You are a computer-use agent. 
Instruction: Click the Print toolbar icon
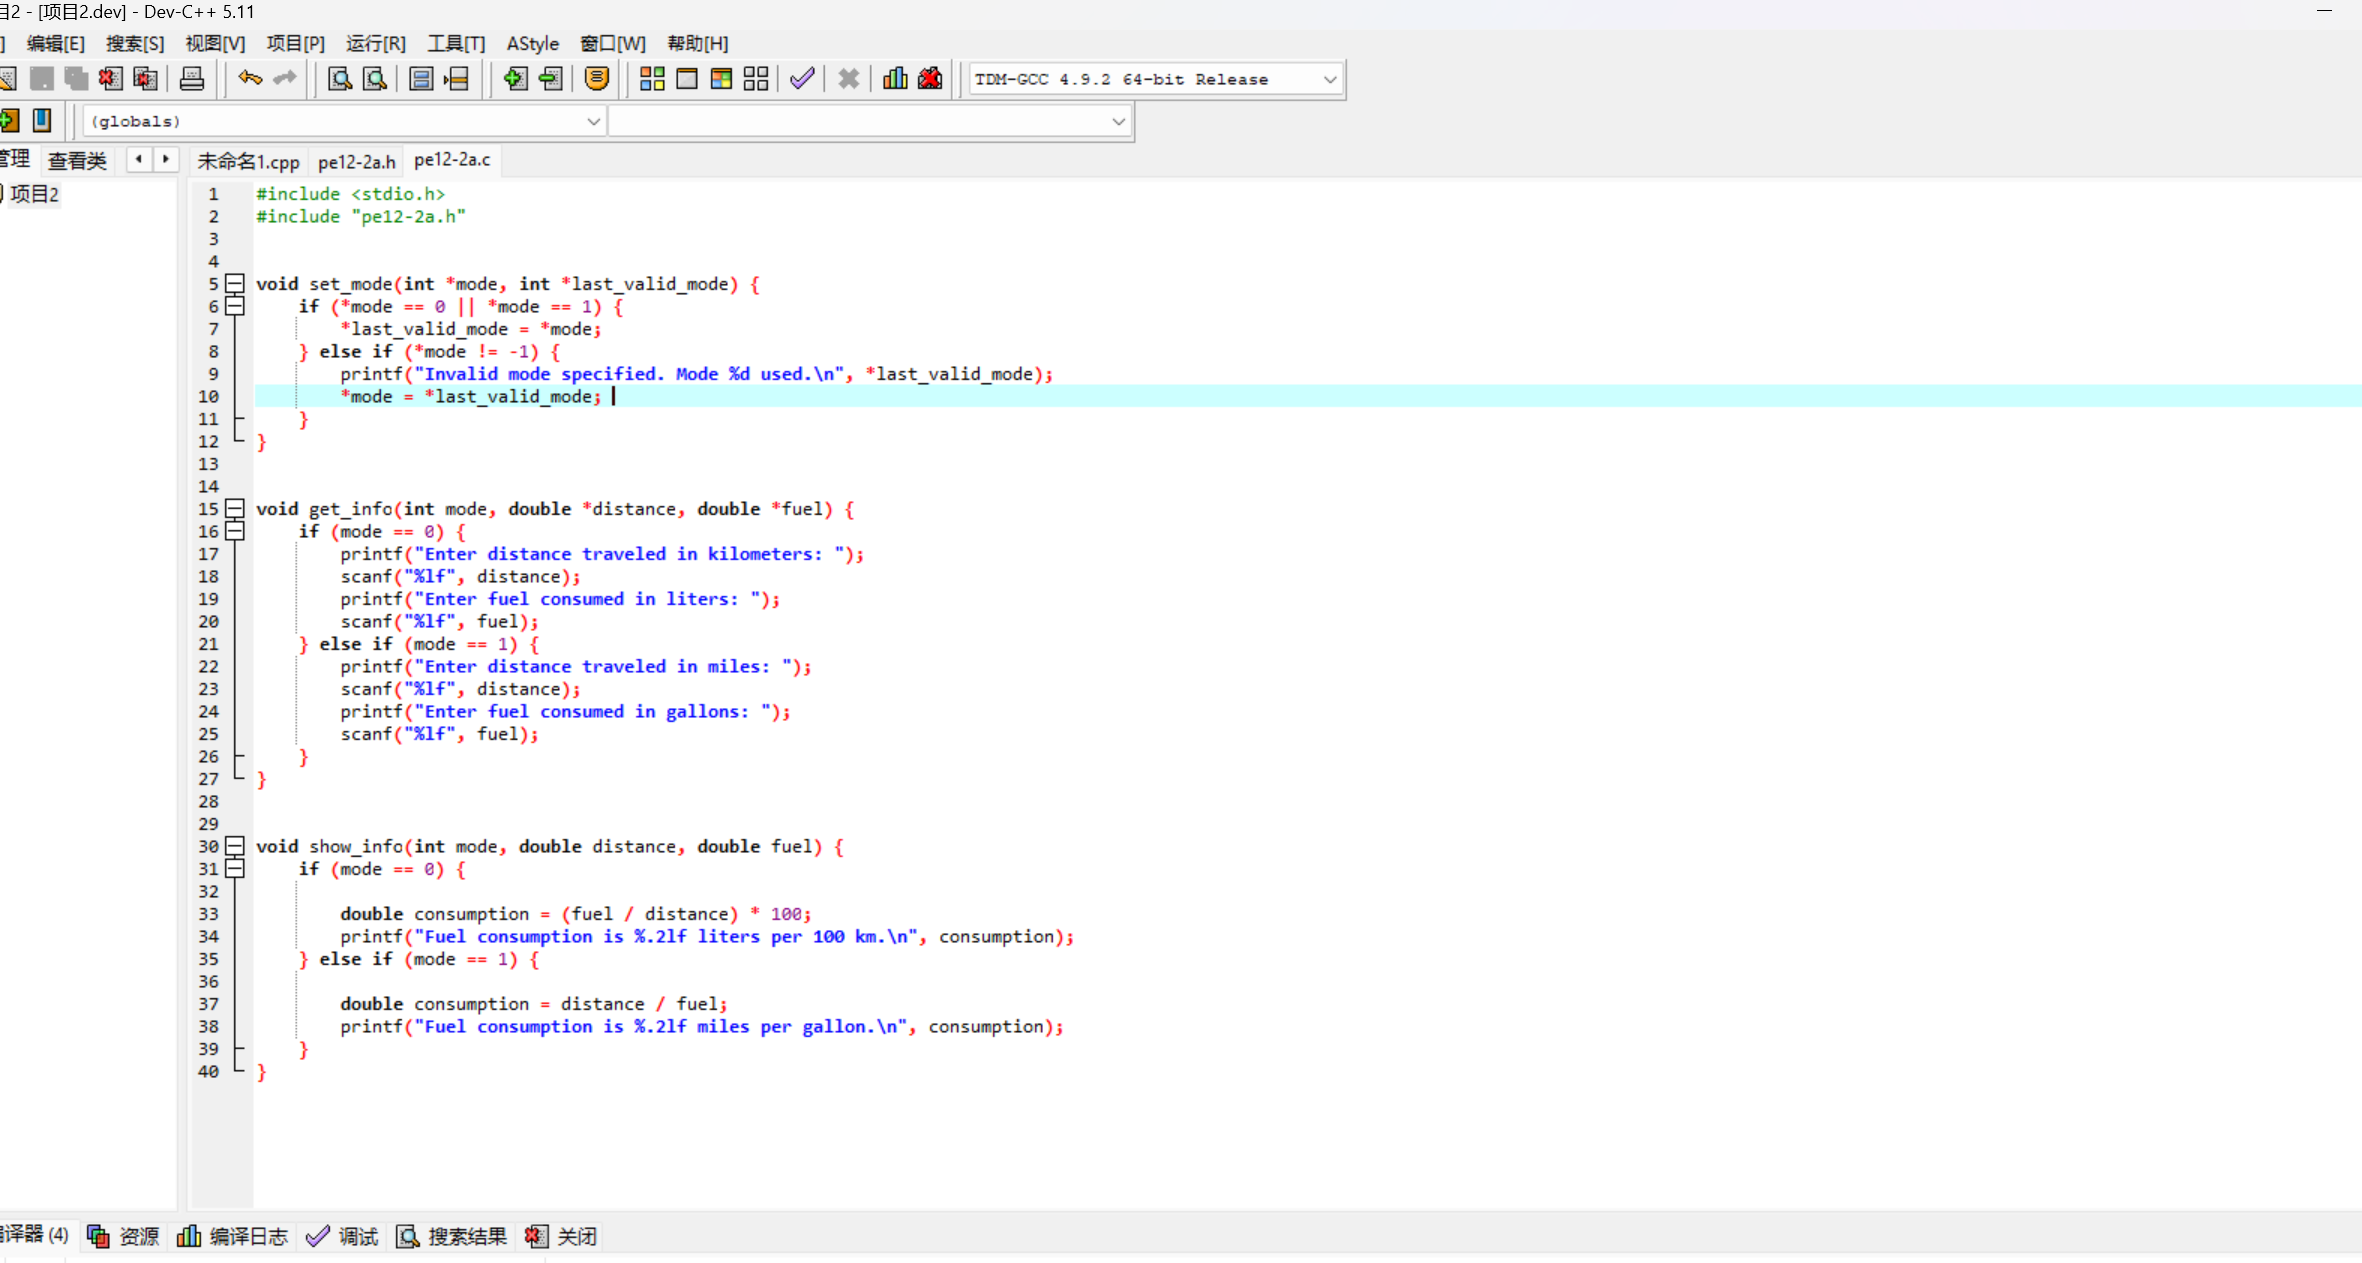point(192,79)
